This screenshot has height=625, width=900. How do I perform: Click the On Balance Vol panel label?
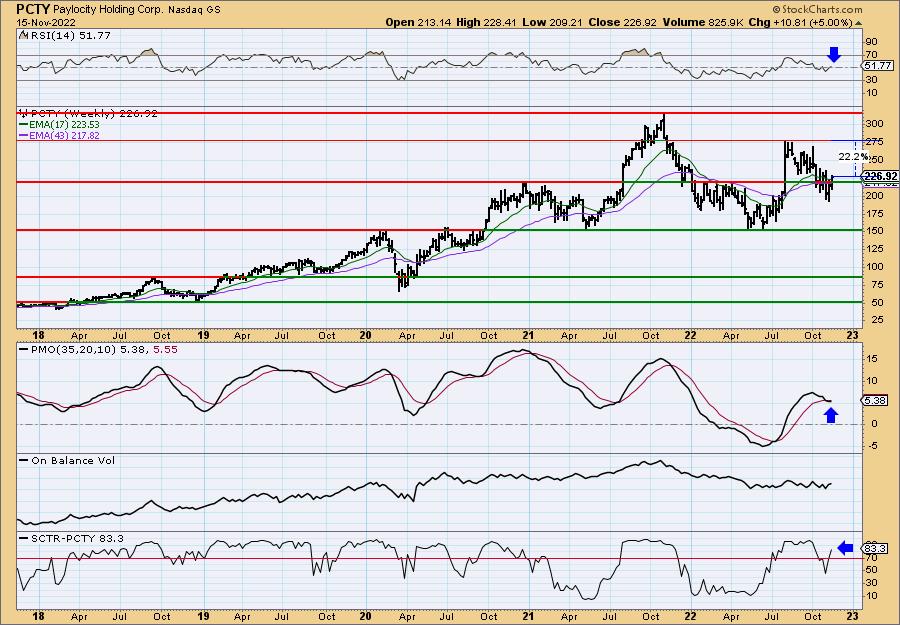pos(66,460)
